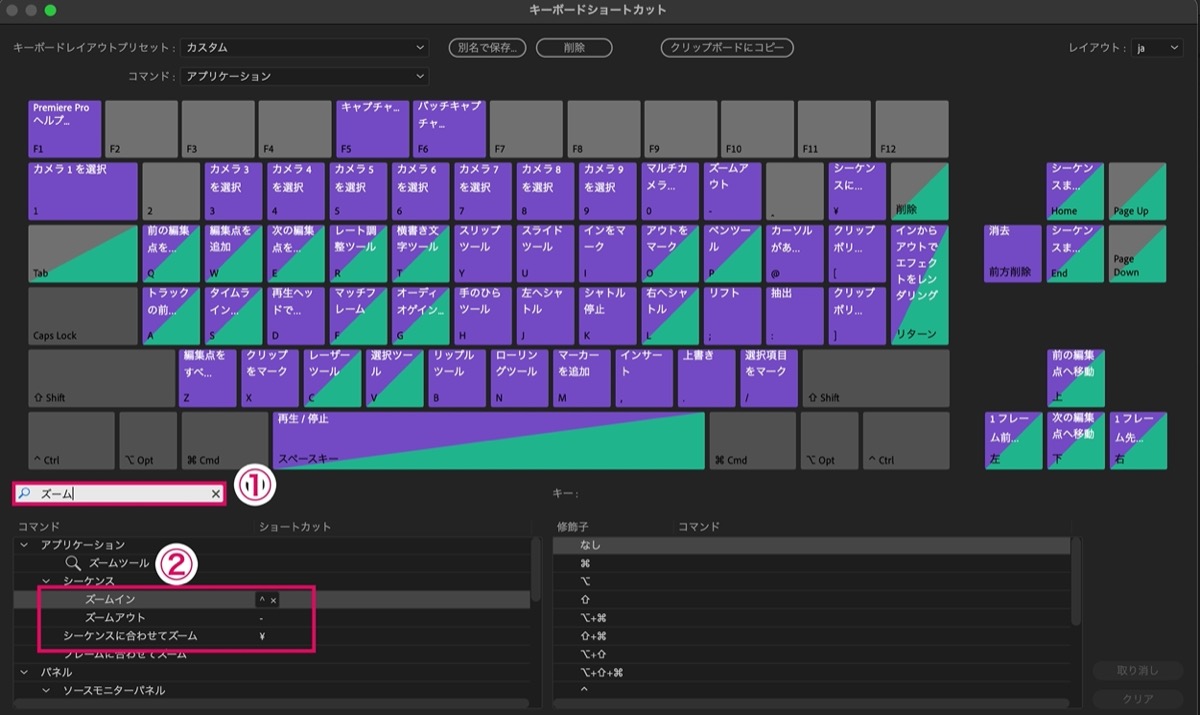Click the H 手のひらツール key
Screen dimensions: 1200x715
point(483,315)
